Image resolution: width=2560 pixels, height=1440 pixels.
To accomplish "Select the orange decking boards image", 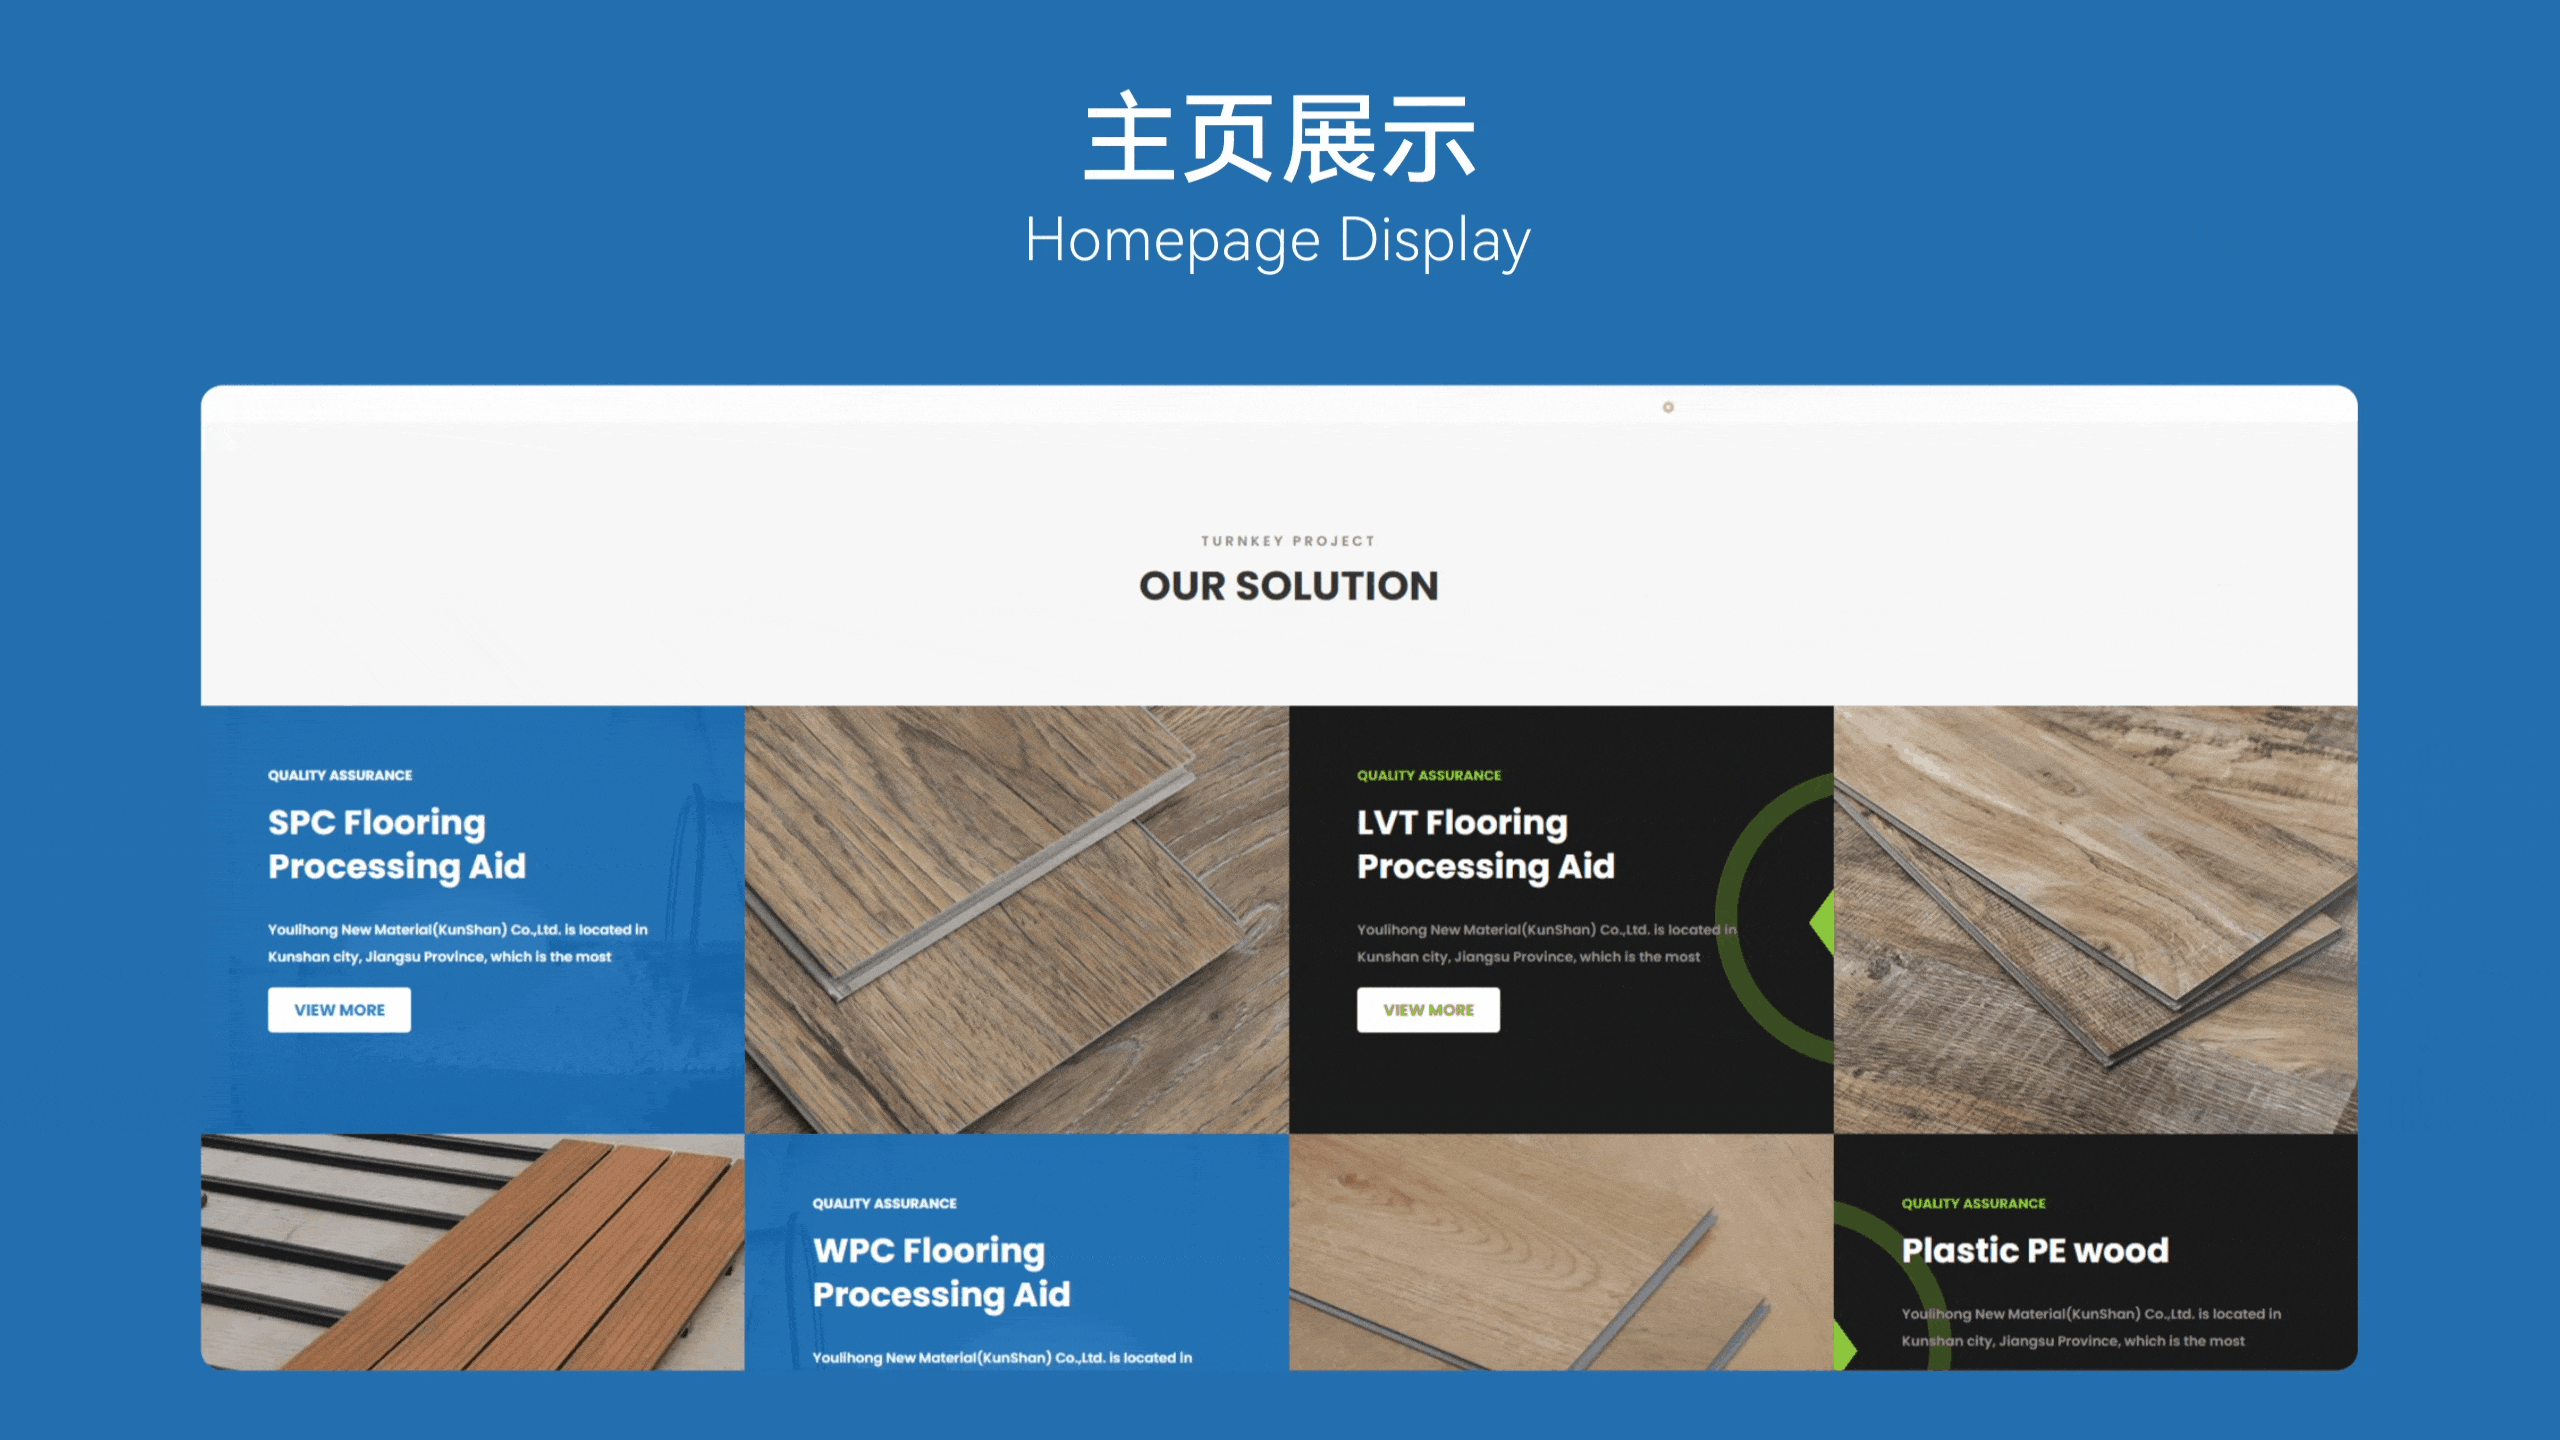I will pos(472,1252).
